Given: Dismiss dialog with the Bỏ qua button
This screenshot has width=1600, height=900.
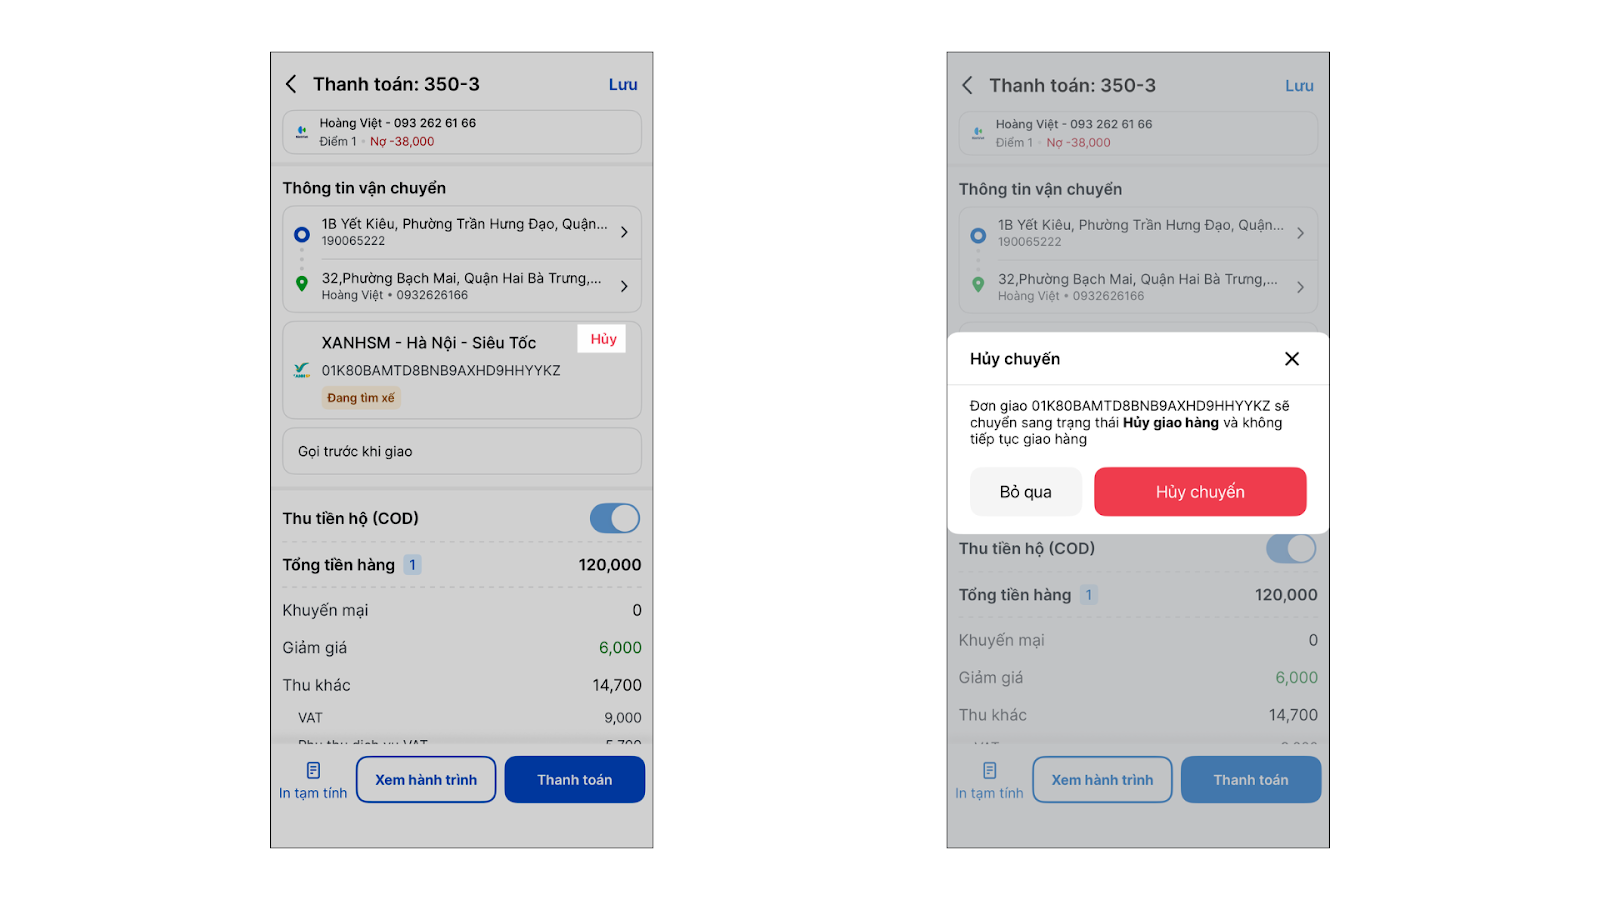Looking at the screenshot, I should click(1025, 492).
